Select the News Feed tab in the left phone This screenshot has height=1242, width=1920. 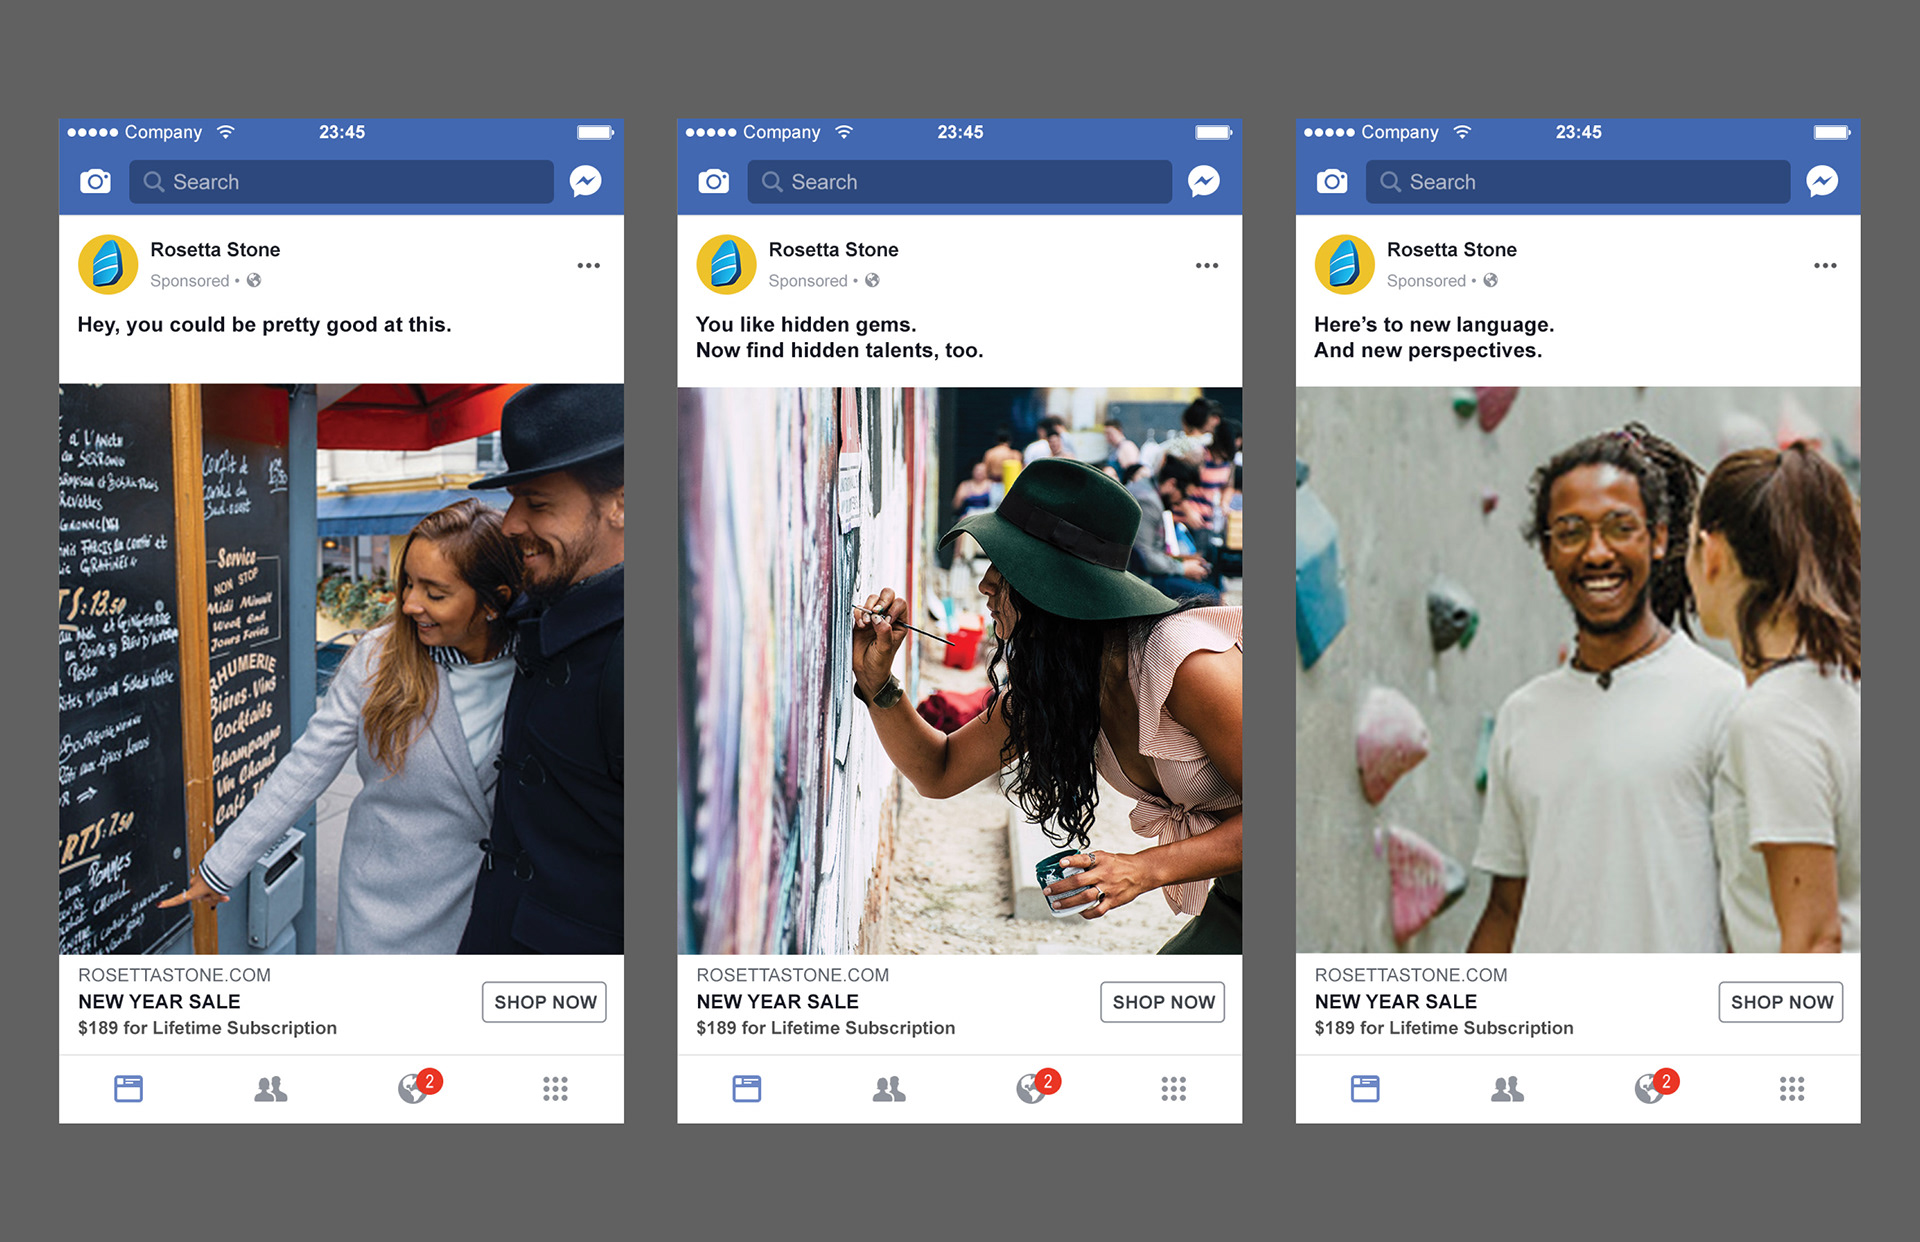pyautogui.click(x=129, y=1088)
